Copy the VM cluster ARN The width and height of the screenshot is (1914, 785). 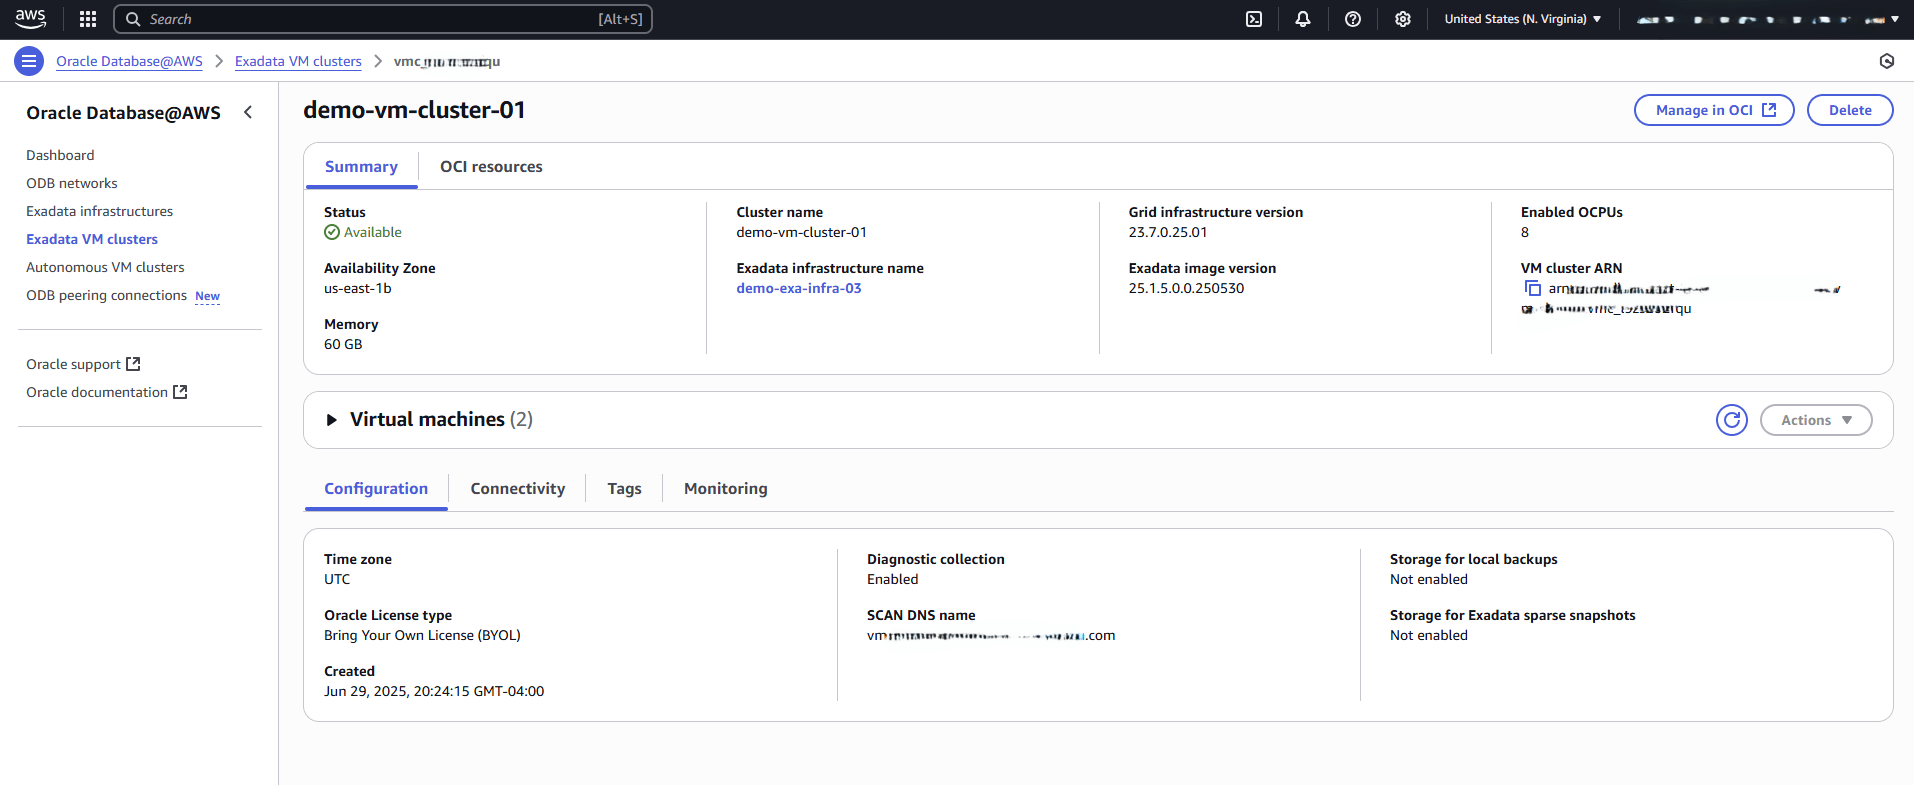(1532, 288)
